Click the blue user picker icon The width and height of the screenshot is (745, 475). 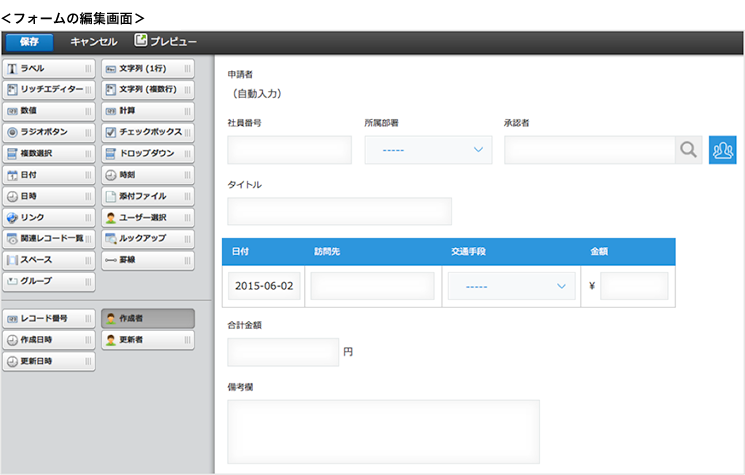[x=722, y=150]
